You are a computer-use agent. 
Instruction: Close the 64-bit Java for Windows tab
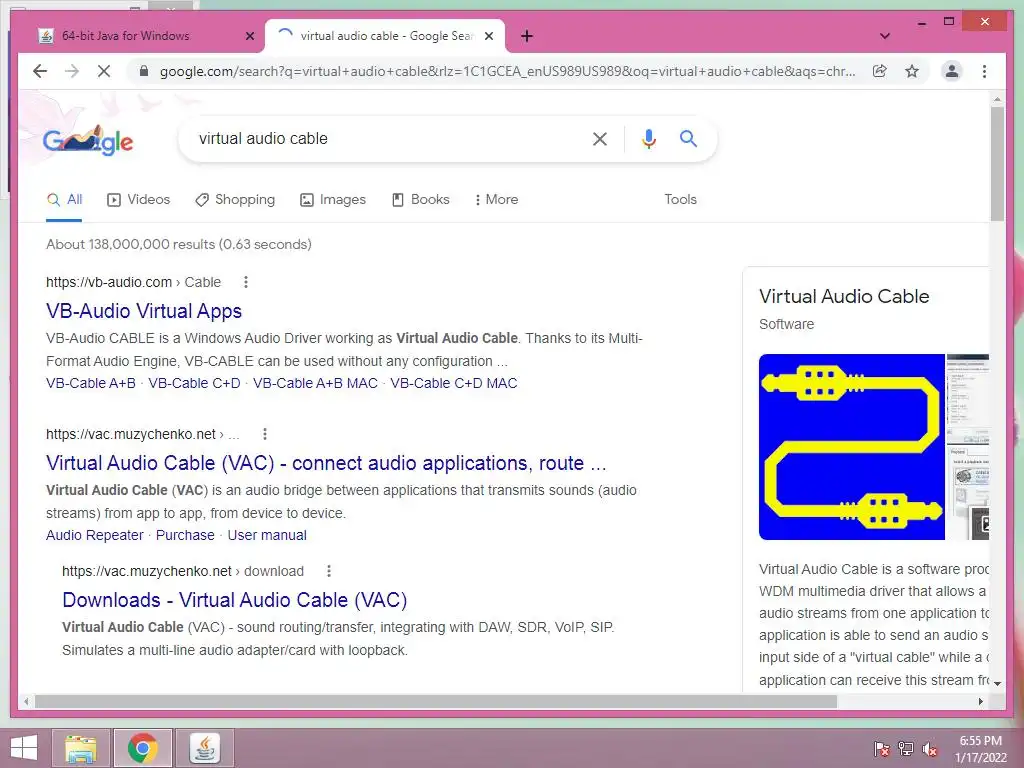(249, 36)
